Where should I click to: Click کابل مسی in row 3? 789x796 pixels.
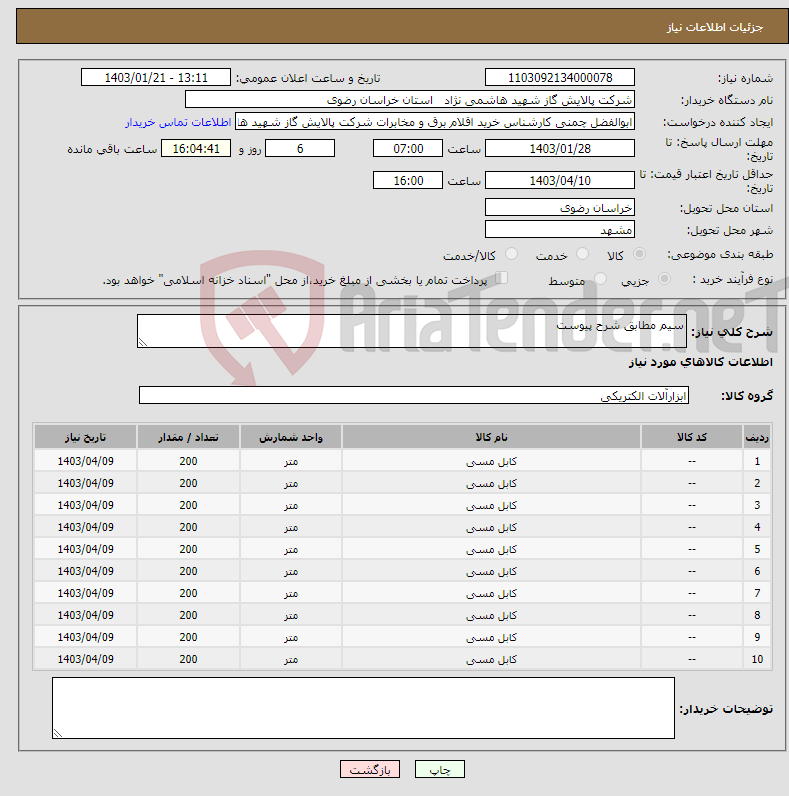491,505
